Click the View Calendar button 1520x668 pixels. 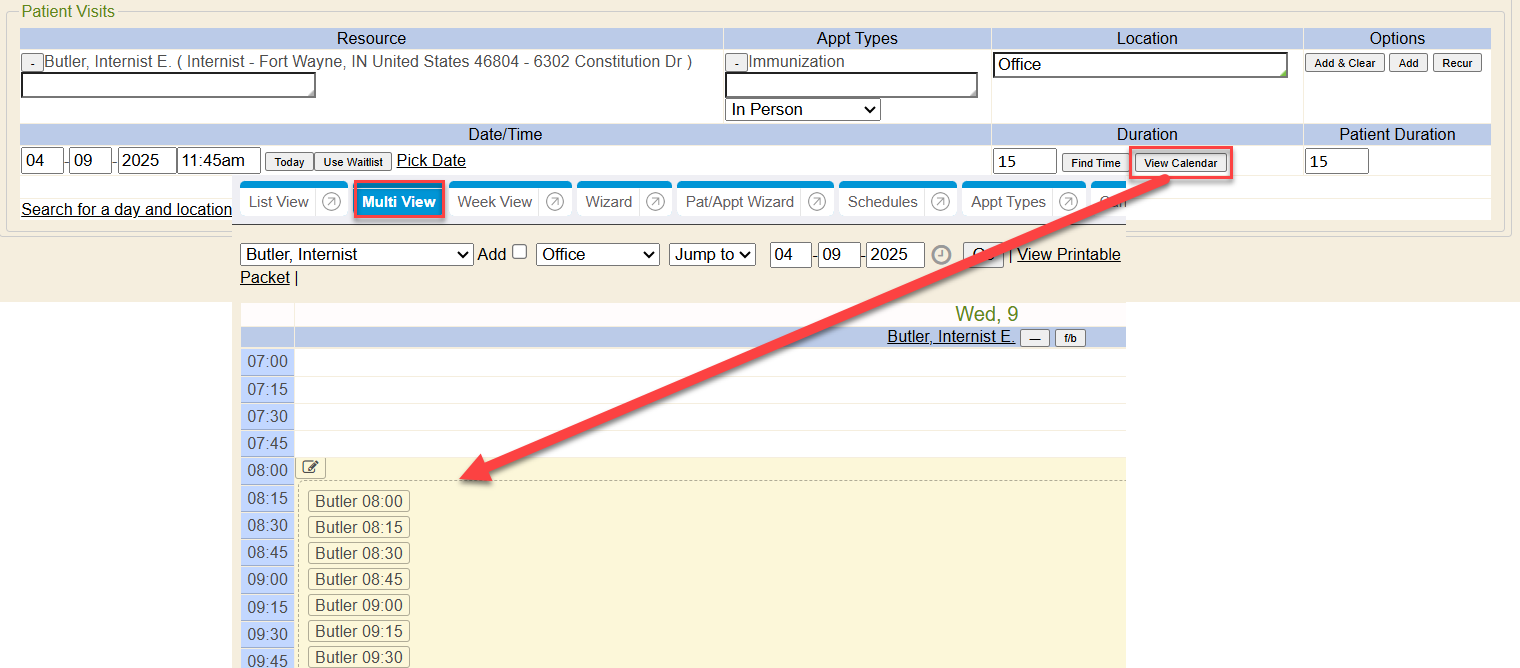1180,163
